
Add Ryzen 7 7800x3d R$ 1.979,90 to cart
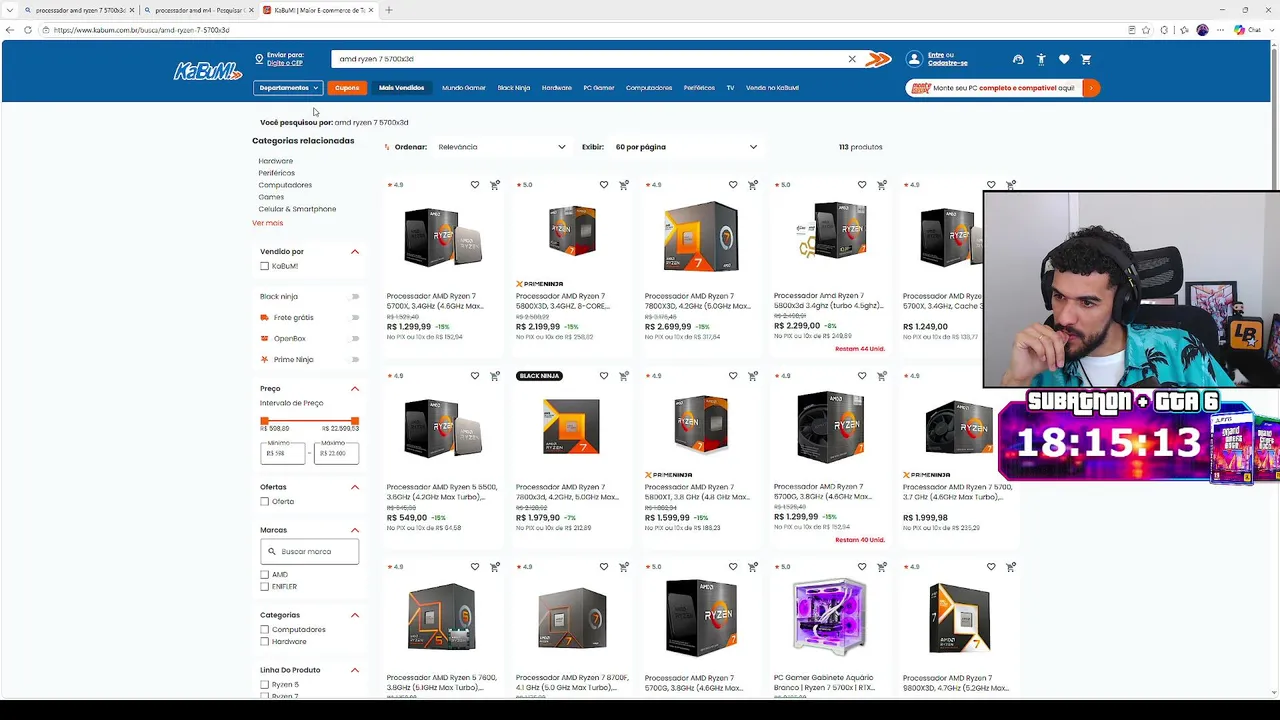pos(624,376)
